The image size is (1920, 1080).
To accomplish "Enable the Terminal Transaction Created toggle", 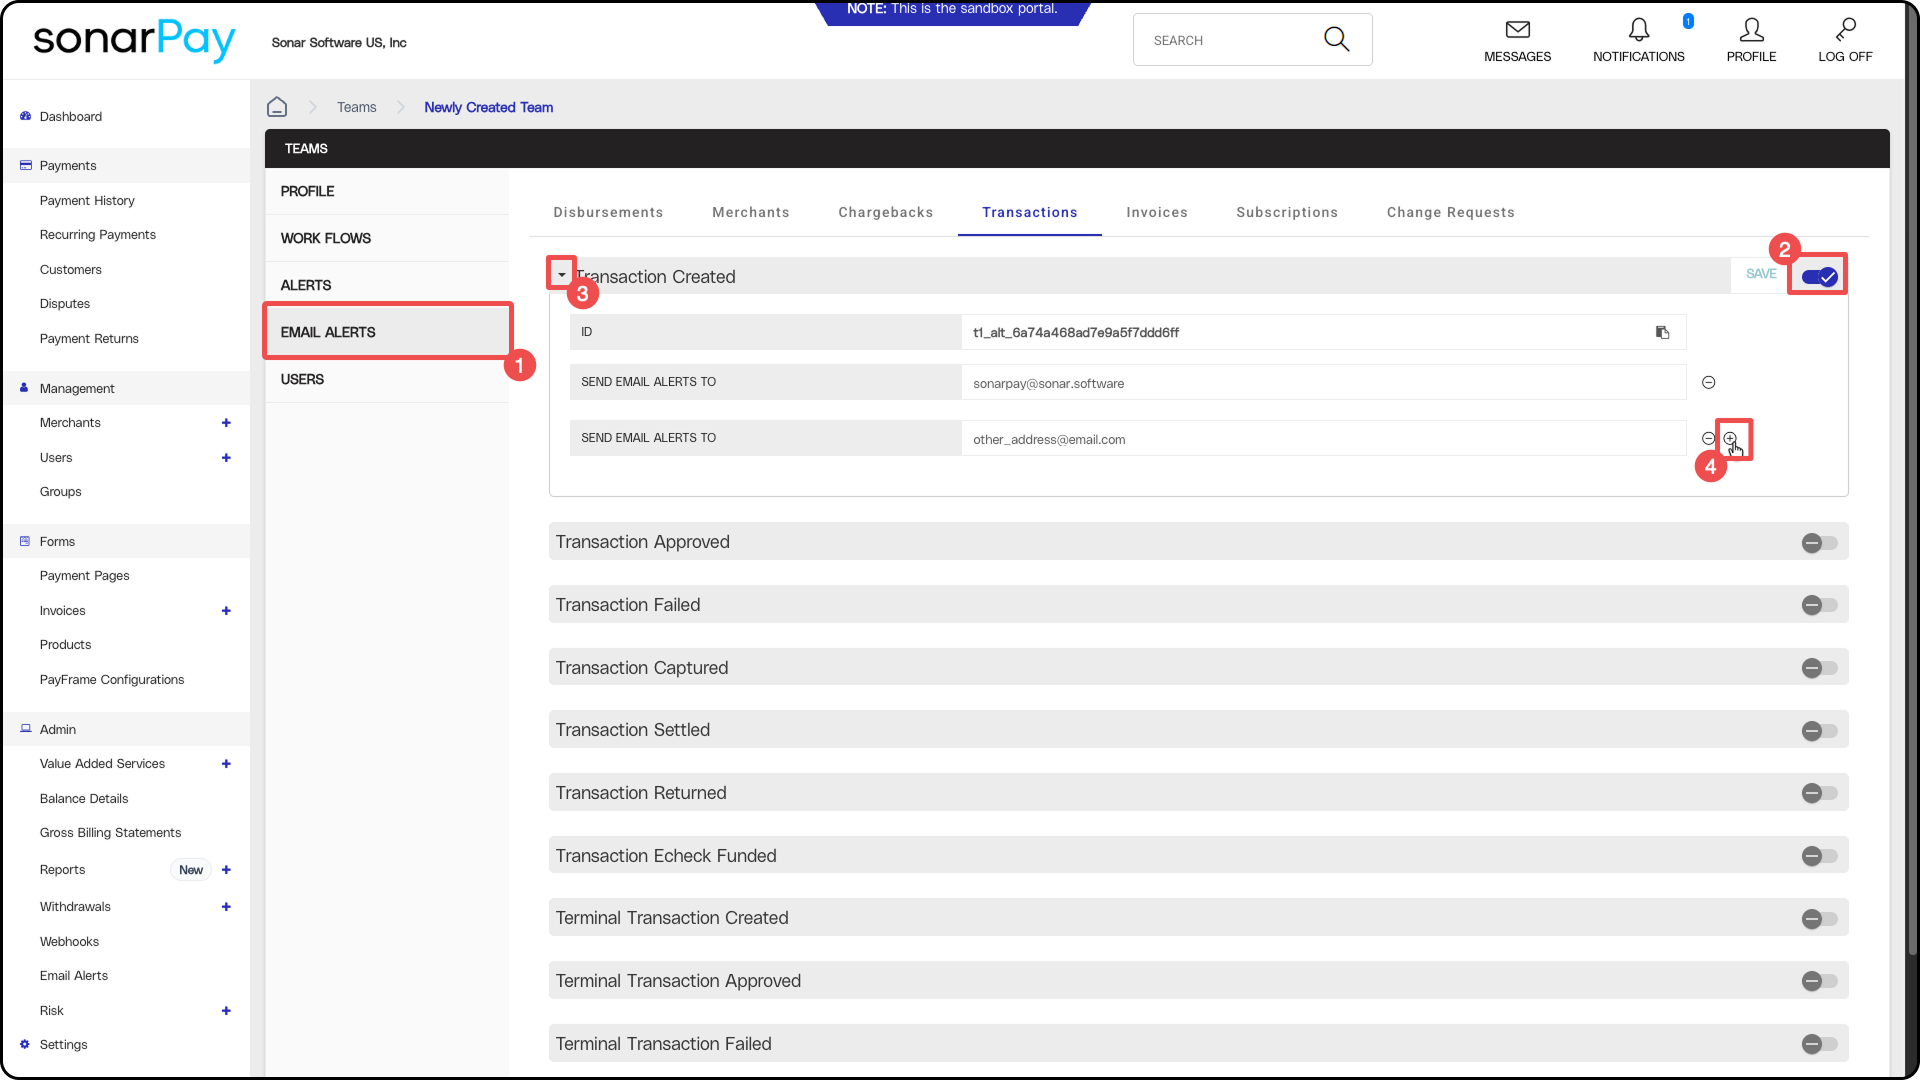I will (x=1819, y=919).
